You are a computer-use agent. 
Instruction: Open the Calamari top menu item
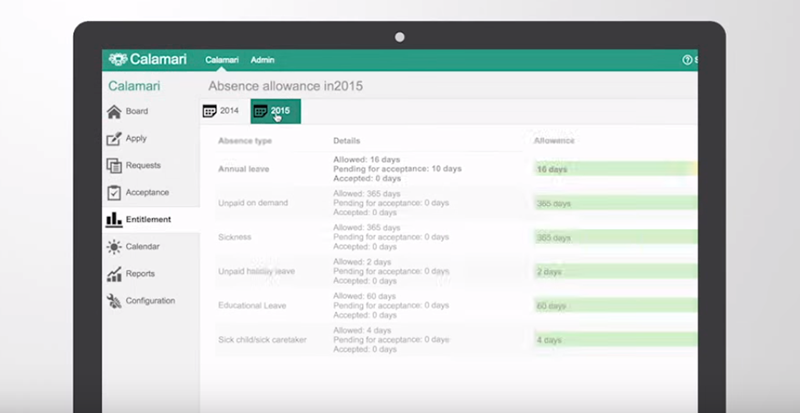coord(221,60)
